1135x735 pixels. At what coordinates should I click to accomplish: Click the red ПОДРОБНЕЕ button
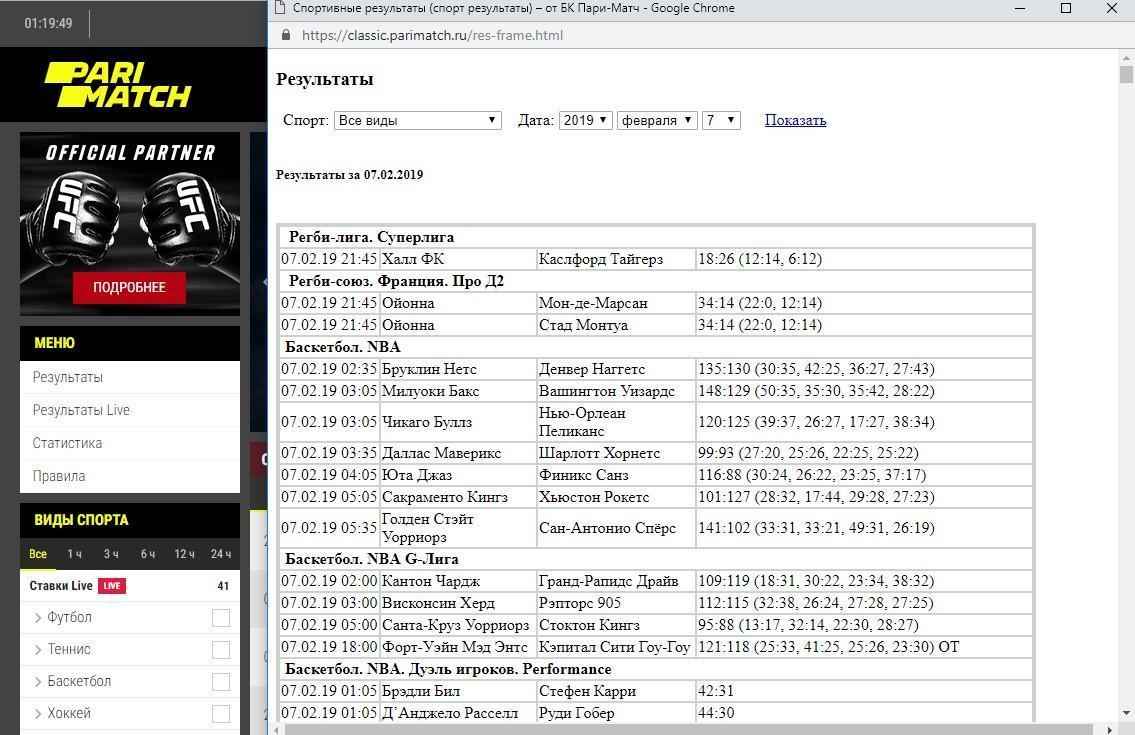click(x=130, y=287)
